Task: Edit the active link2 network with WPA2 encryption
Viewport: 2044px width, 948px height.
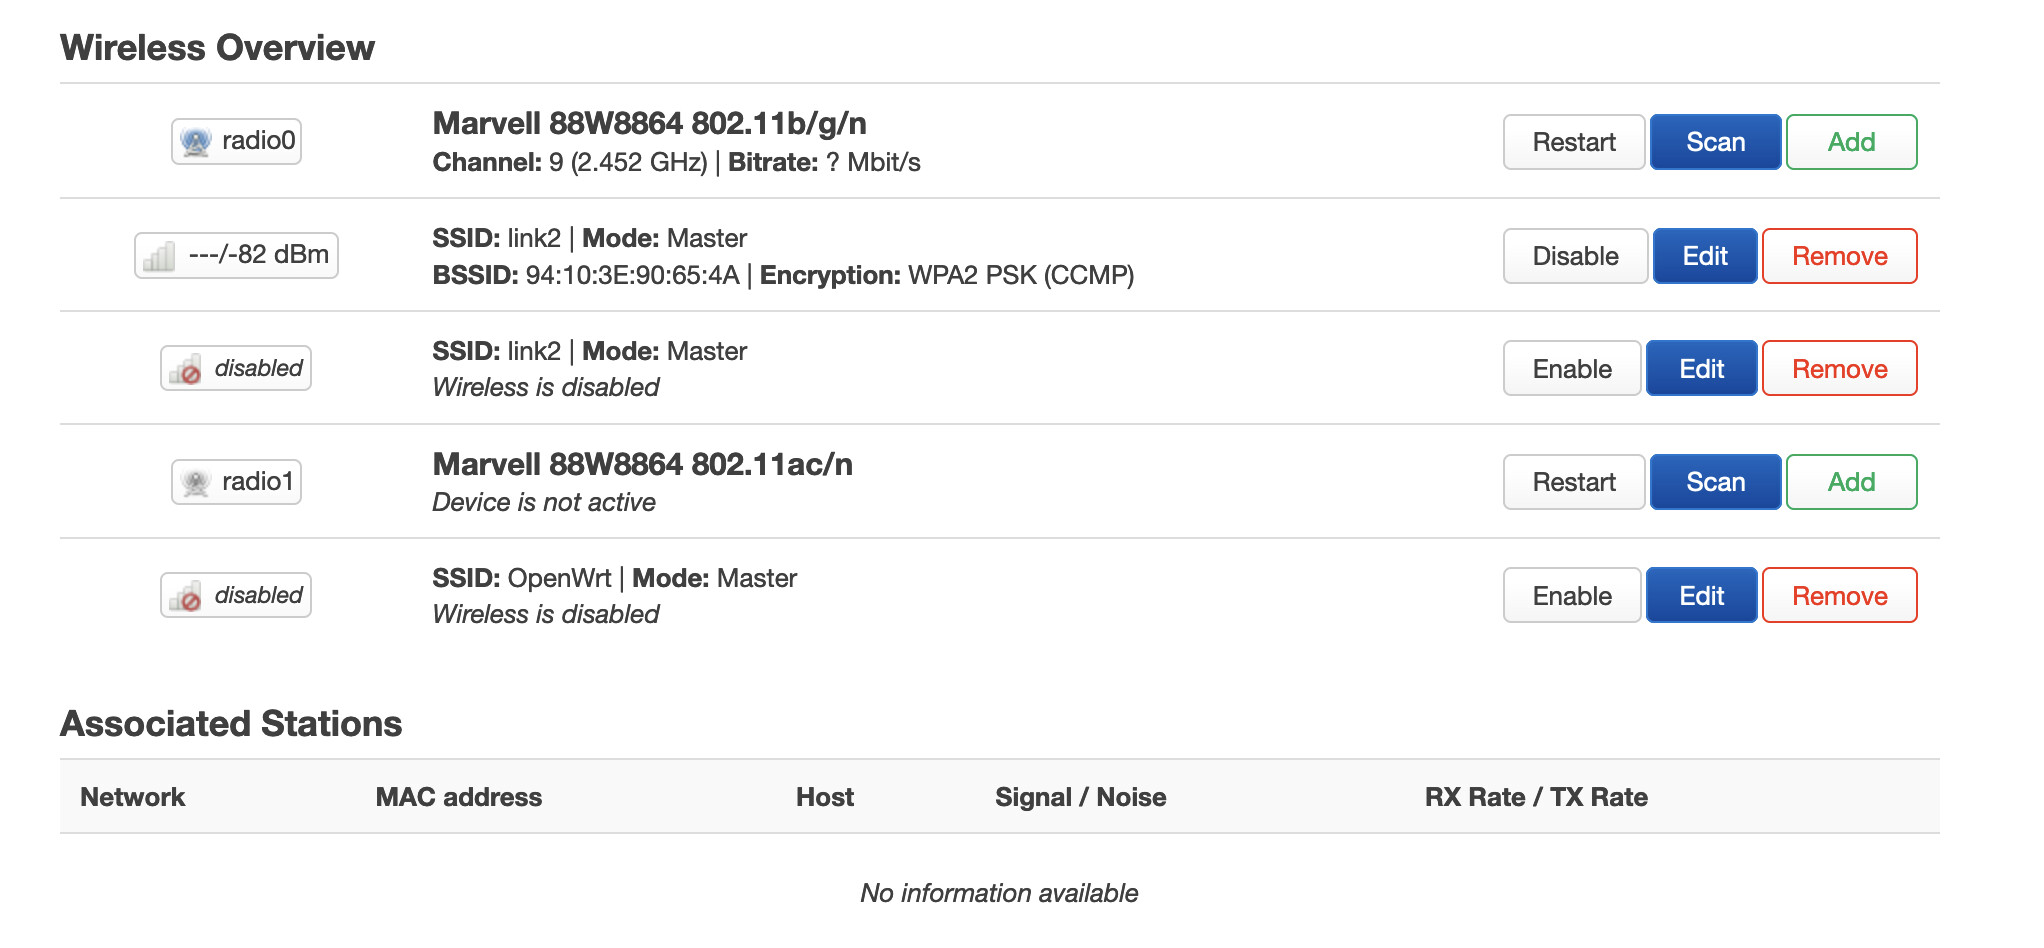Action: click(x=1705, y=256)
